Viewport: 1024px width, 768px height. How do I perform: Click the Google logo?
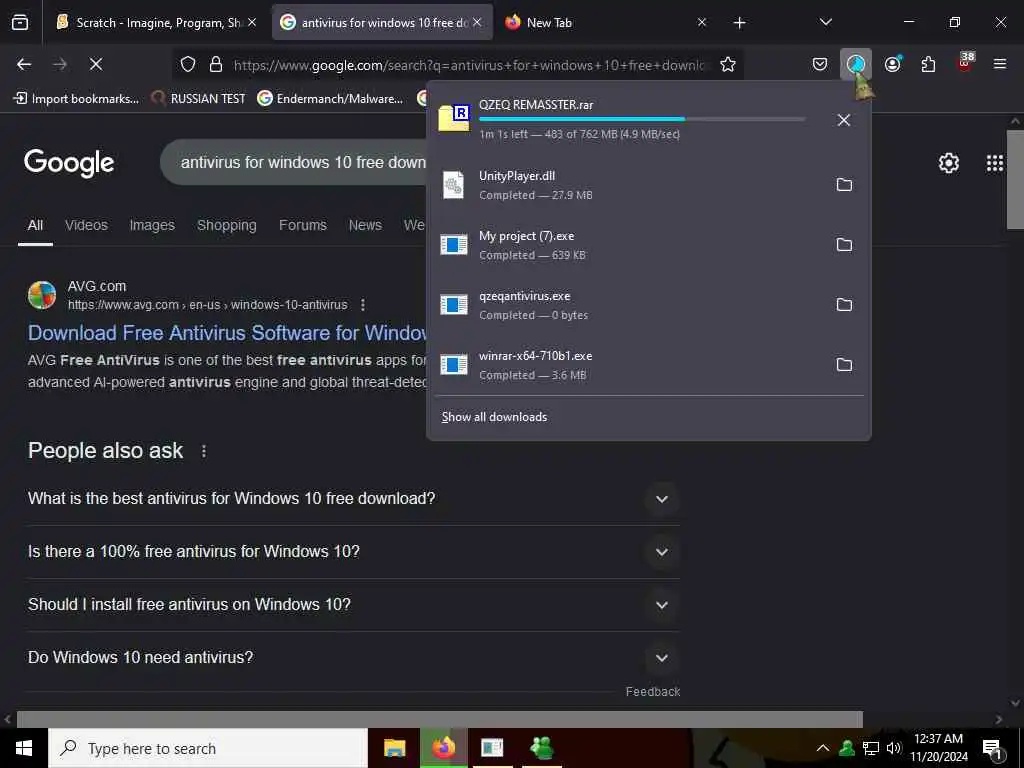[69, 163]
